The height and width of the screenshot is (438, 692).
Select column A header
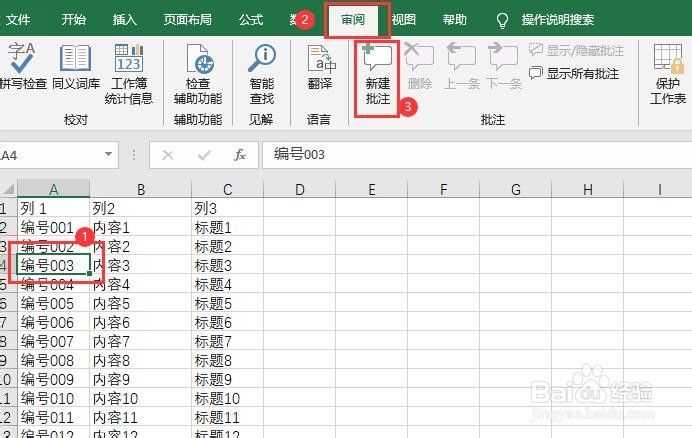coord(53,189)
